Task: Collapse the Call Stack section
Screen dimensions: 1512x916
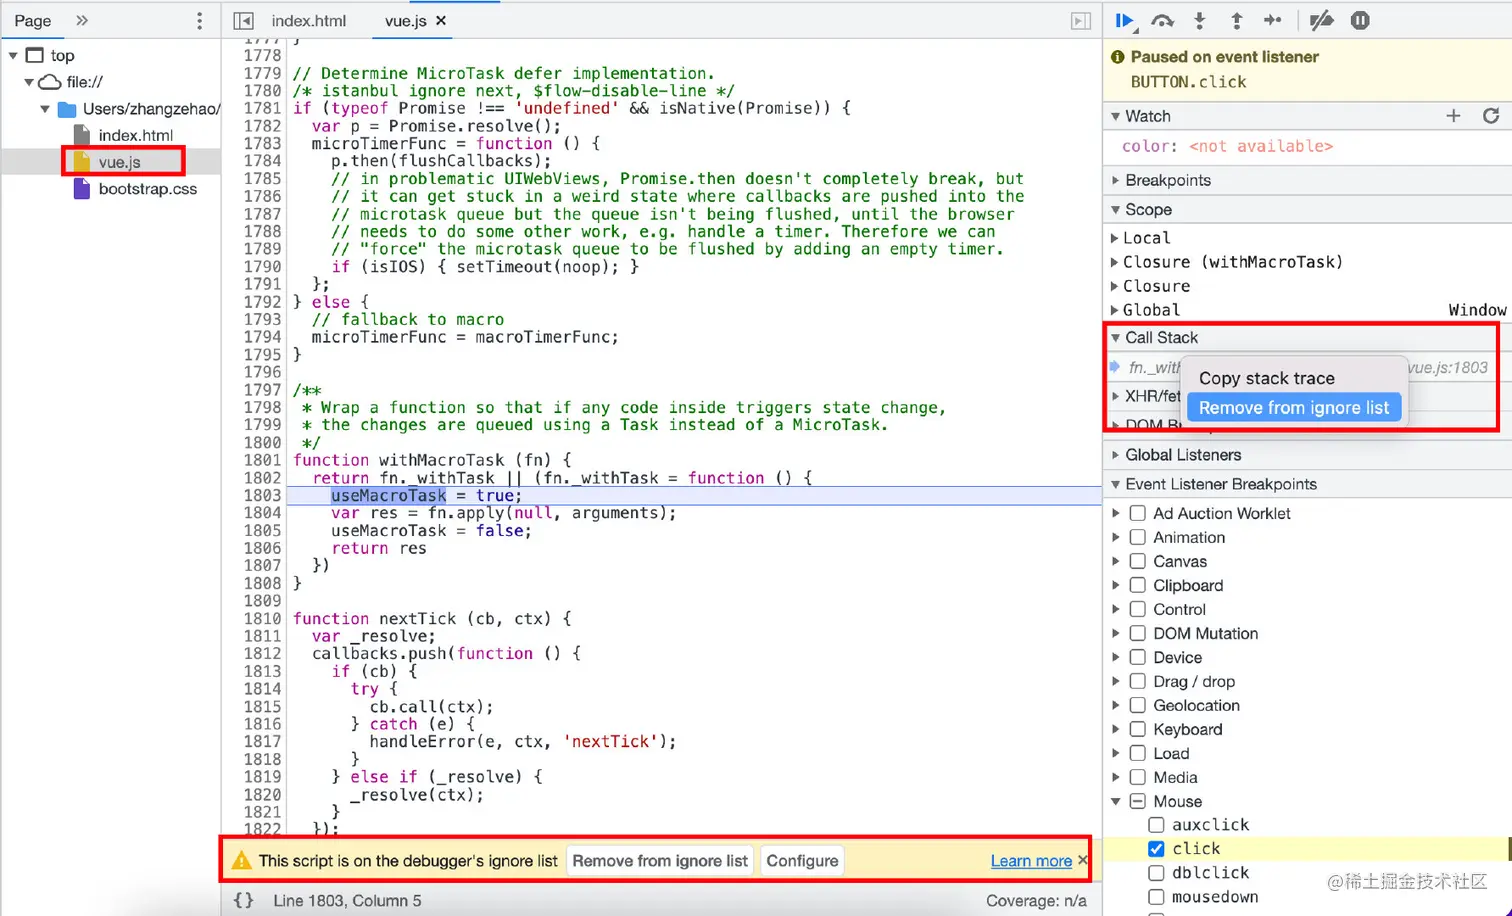Action: (x=1115, y=337)
